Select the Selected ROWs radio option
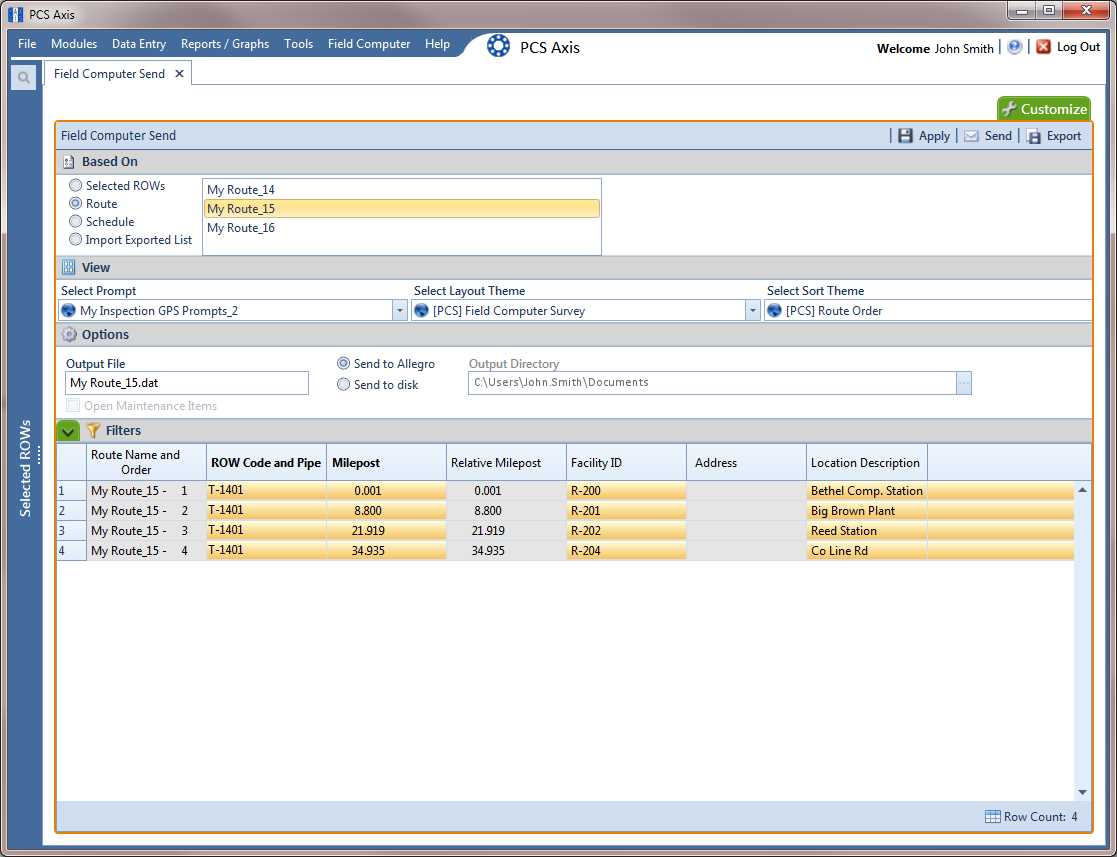1117x857 pixels. [76, 185]
